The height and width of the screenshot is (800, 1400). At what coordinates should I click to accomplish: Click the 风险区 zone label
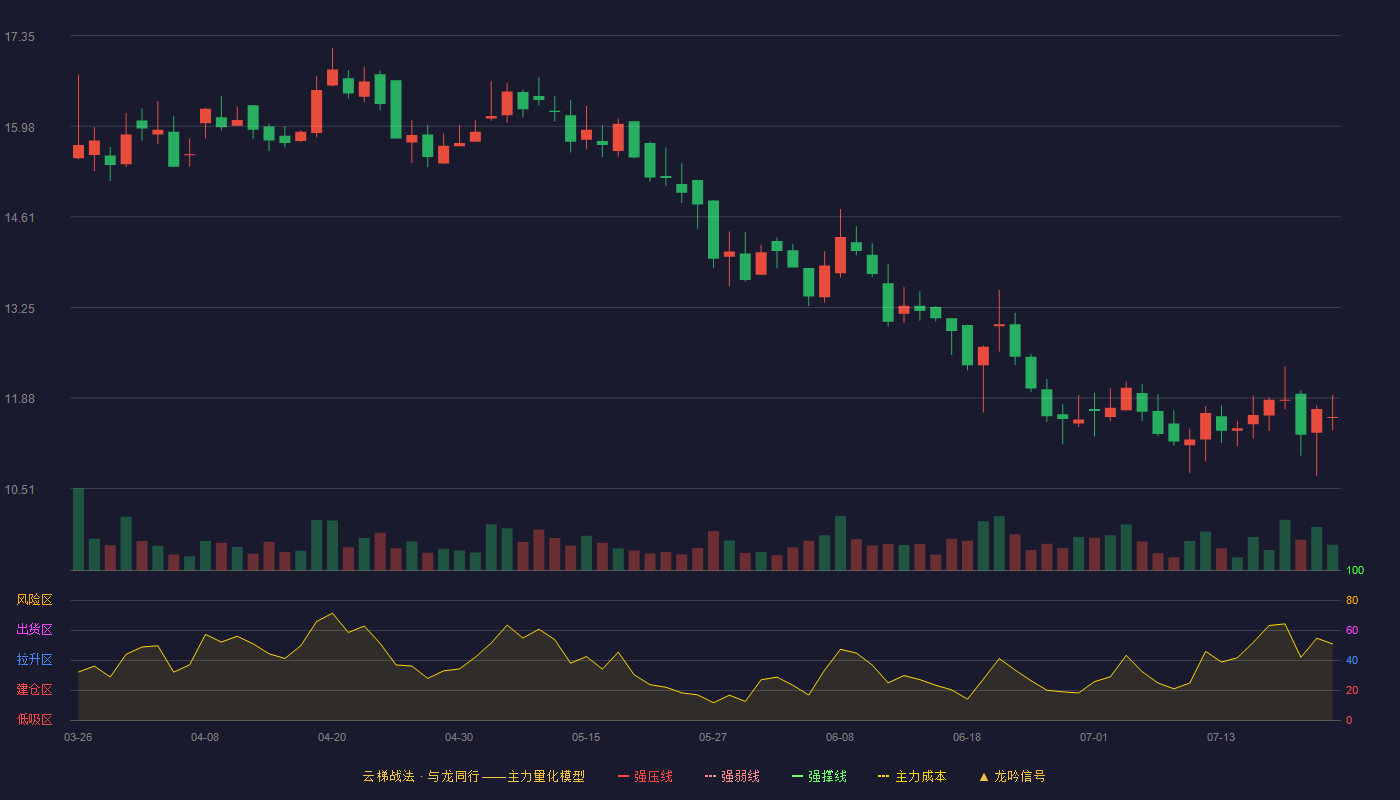pos(34,600)
